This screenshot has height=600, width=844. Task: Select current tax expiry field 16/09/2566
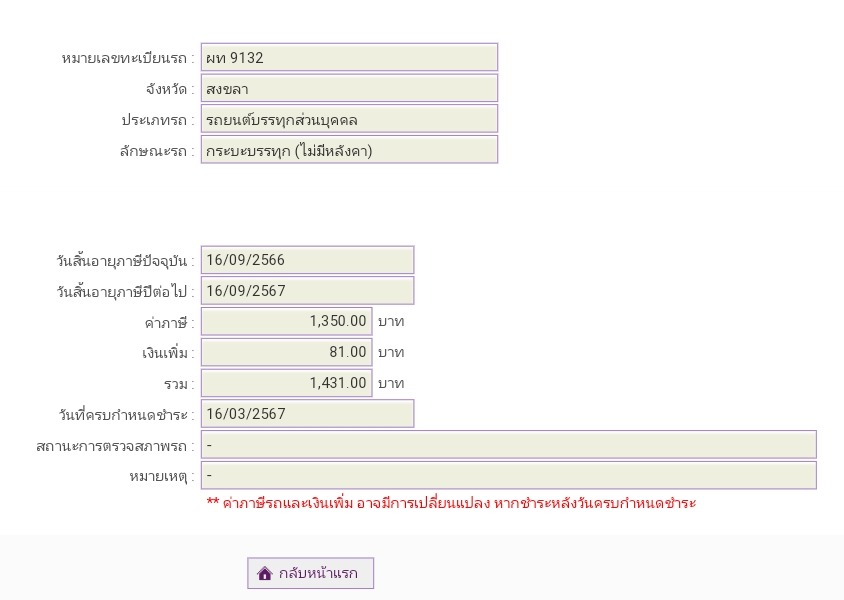[307, 260]
